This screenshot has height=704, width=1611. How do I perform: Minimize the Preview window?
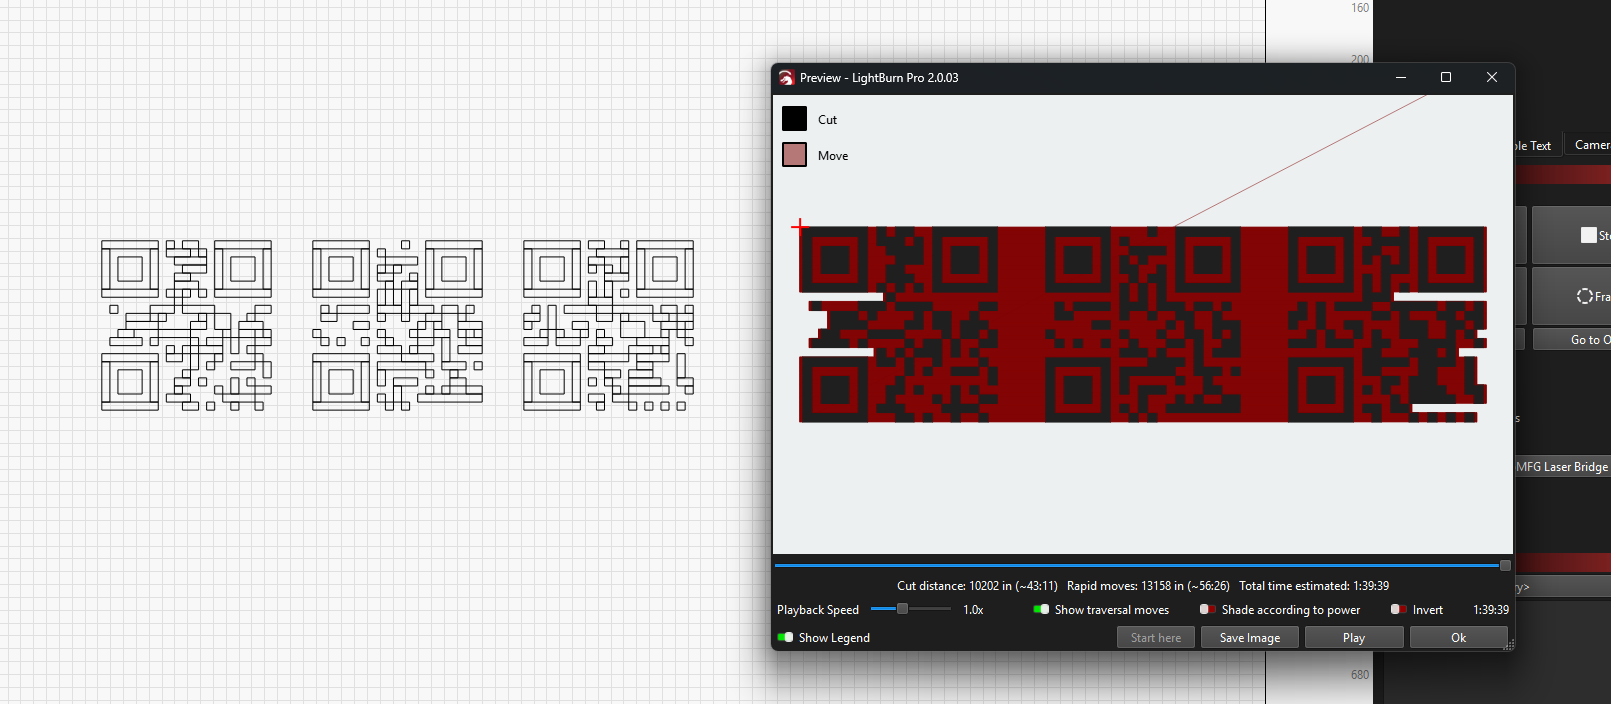click(1401, 78)
